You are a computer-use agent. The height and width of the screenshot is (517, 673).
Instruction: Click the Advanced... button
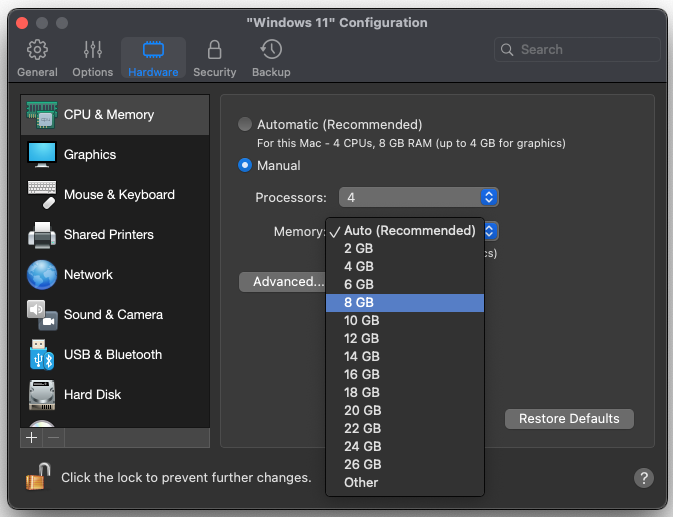coord(282,282)
